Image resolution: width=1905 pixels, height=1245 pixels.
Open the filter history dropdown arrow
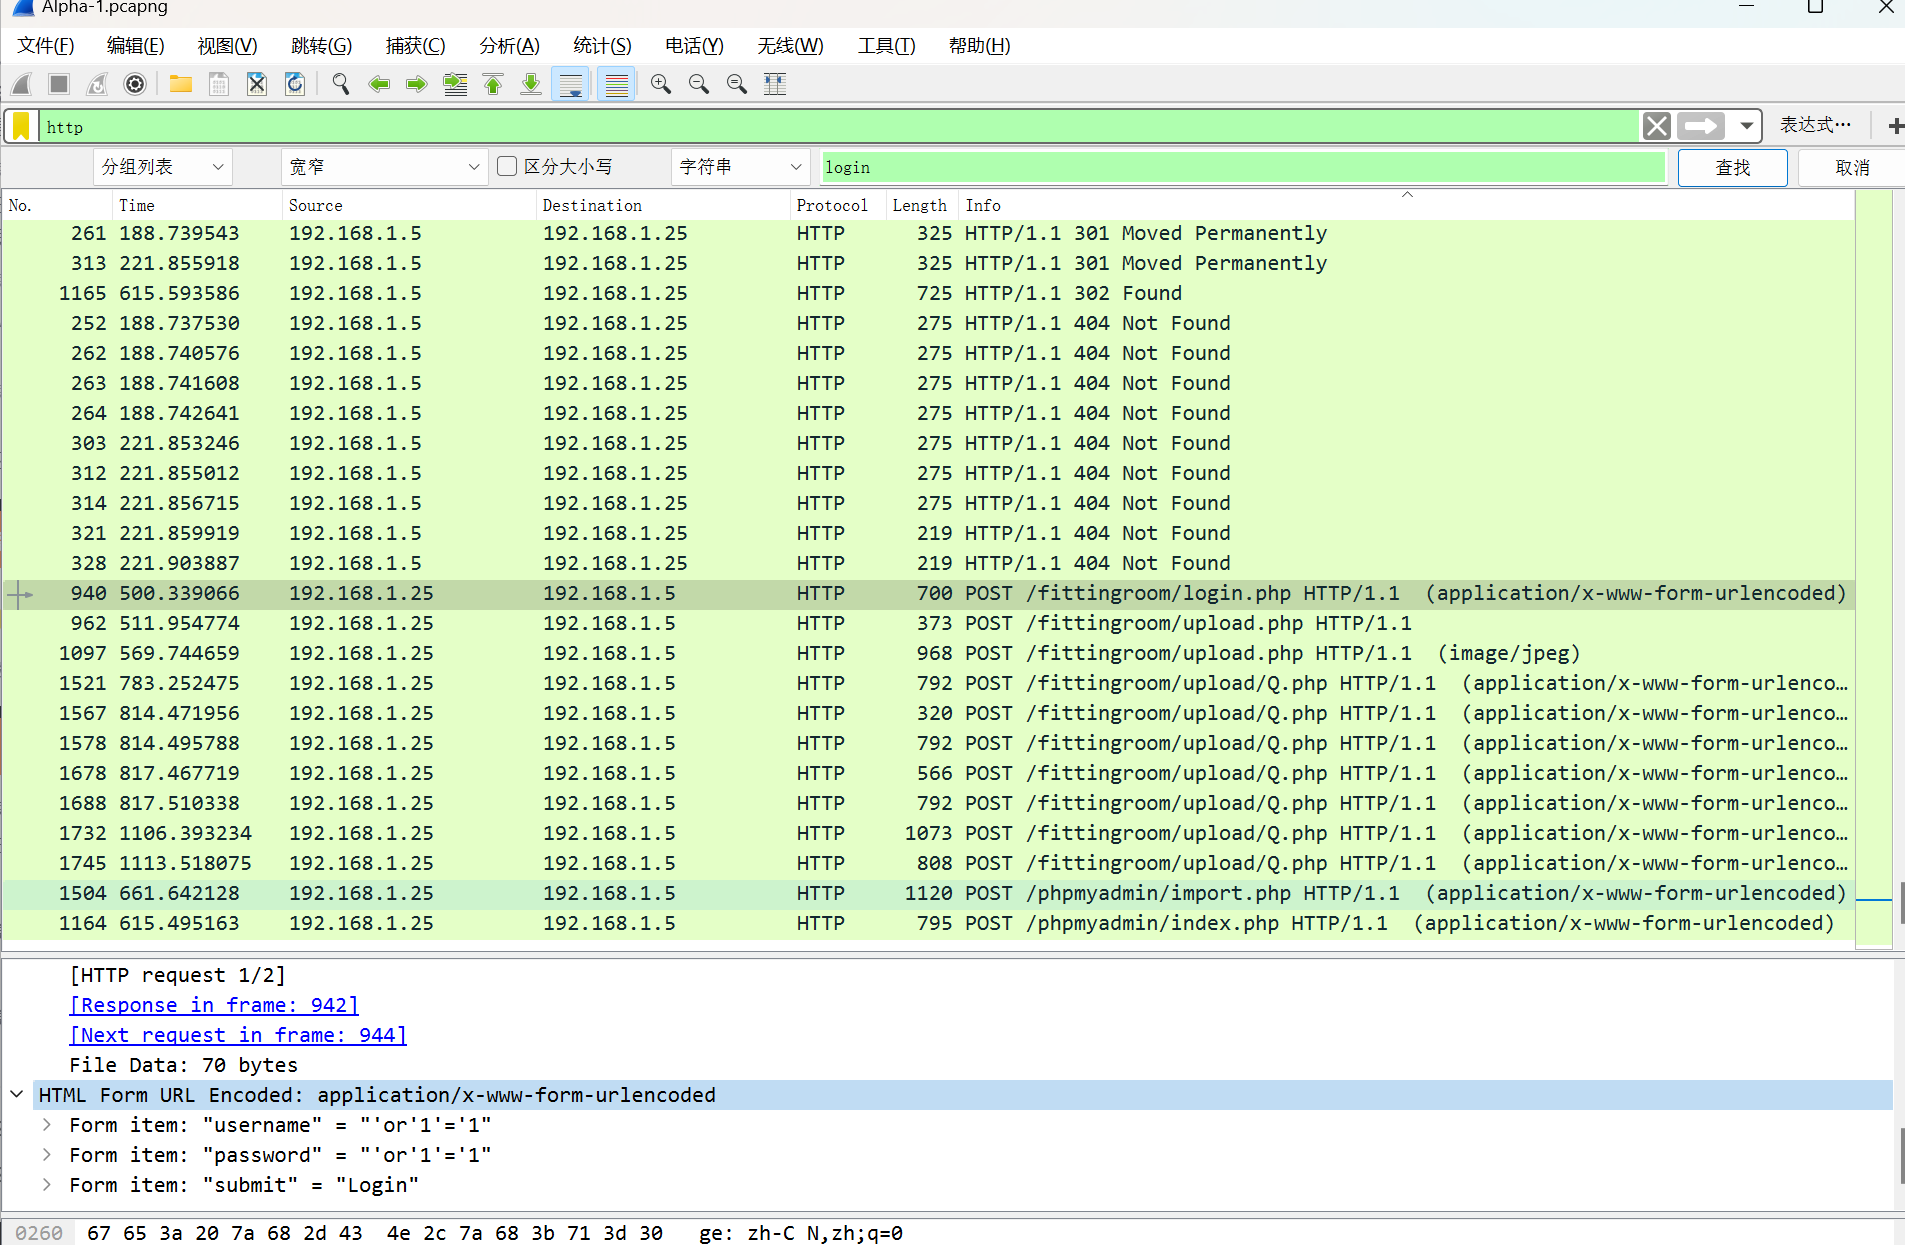1746,126
